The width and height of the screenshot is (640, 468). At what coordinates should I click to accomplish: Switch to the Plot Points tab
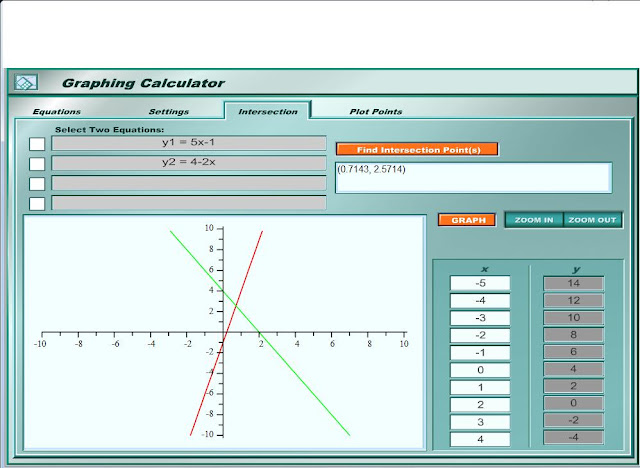(x=376, y=111)
